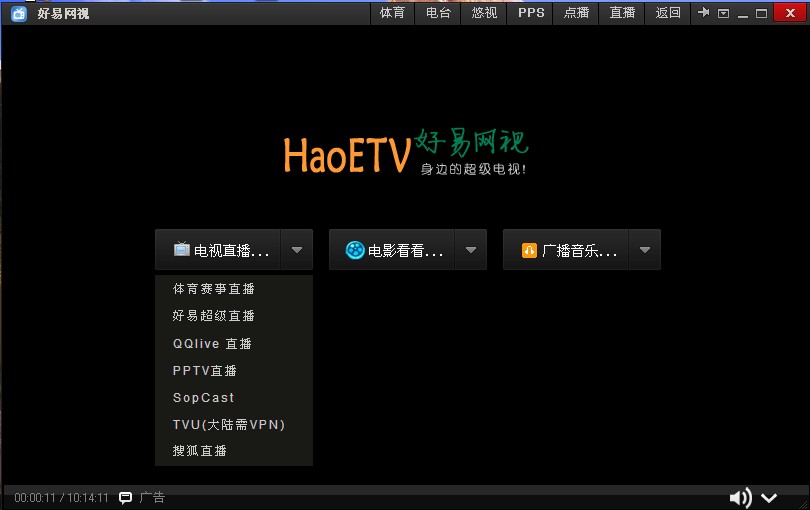The image size is (810, 510).
Task: Maximize the 好易网视 window
Action: (x=761, y=13)
